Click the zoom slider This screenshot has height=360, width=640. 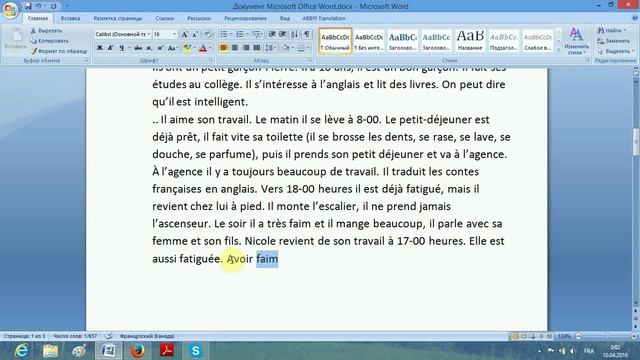coord(607,336)
